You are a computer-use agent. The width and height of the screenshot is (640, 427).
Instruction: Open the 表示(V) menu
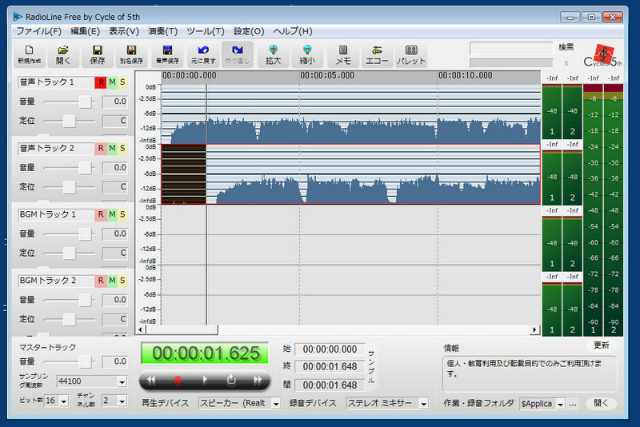(x=124, y=31)
